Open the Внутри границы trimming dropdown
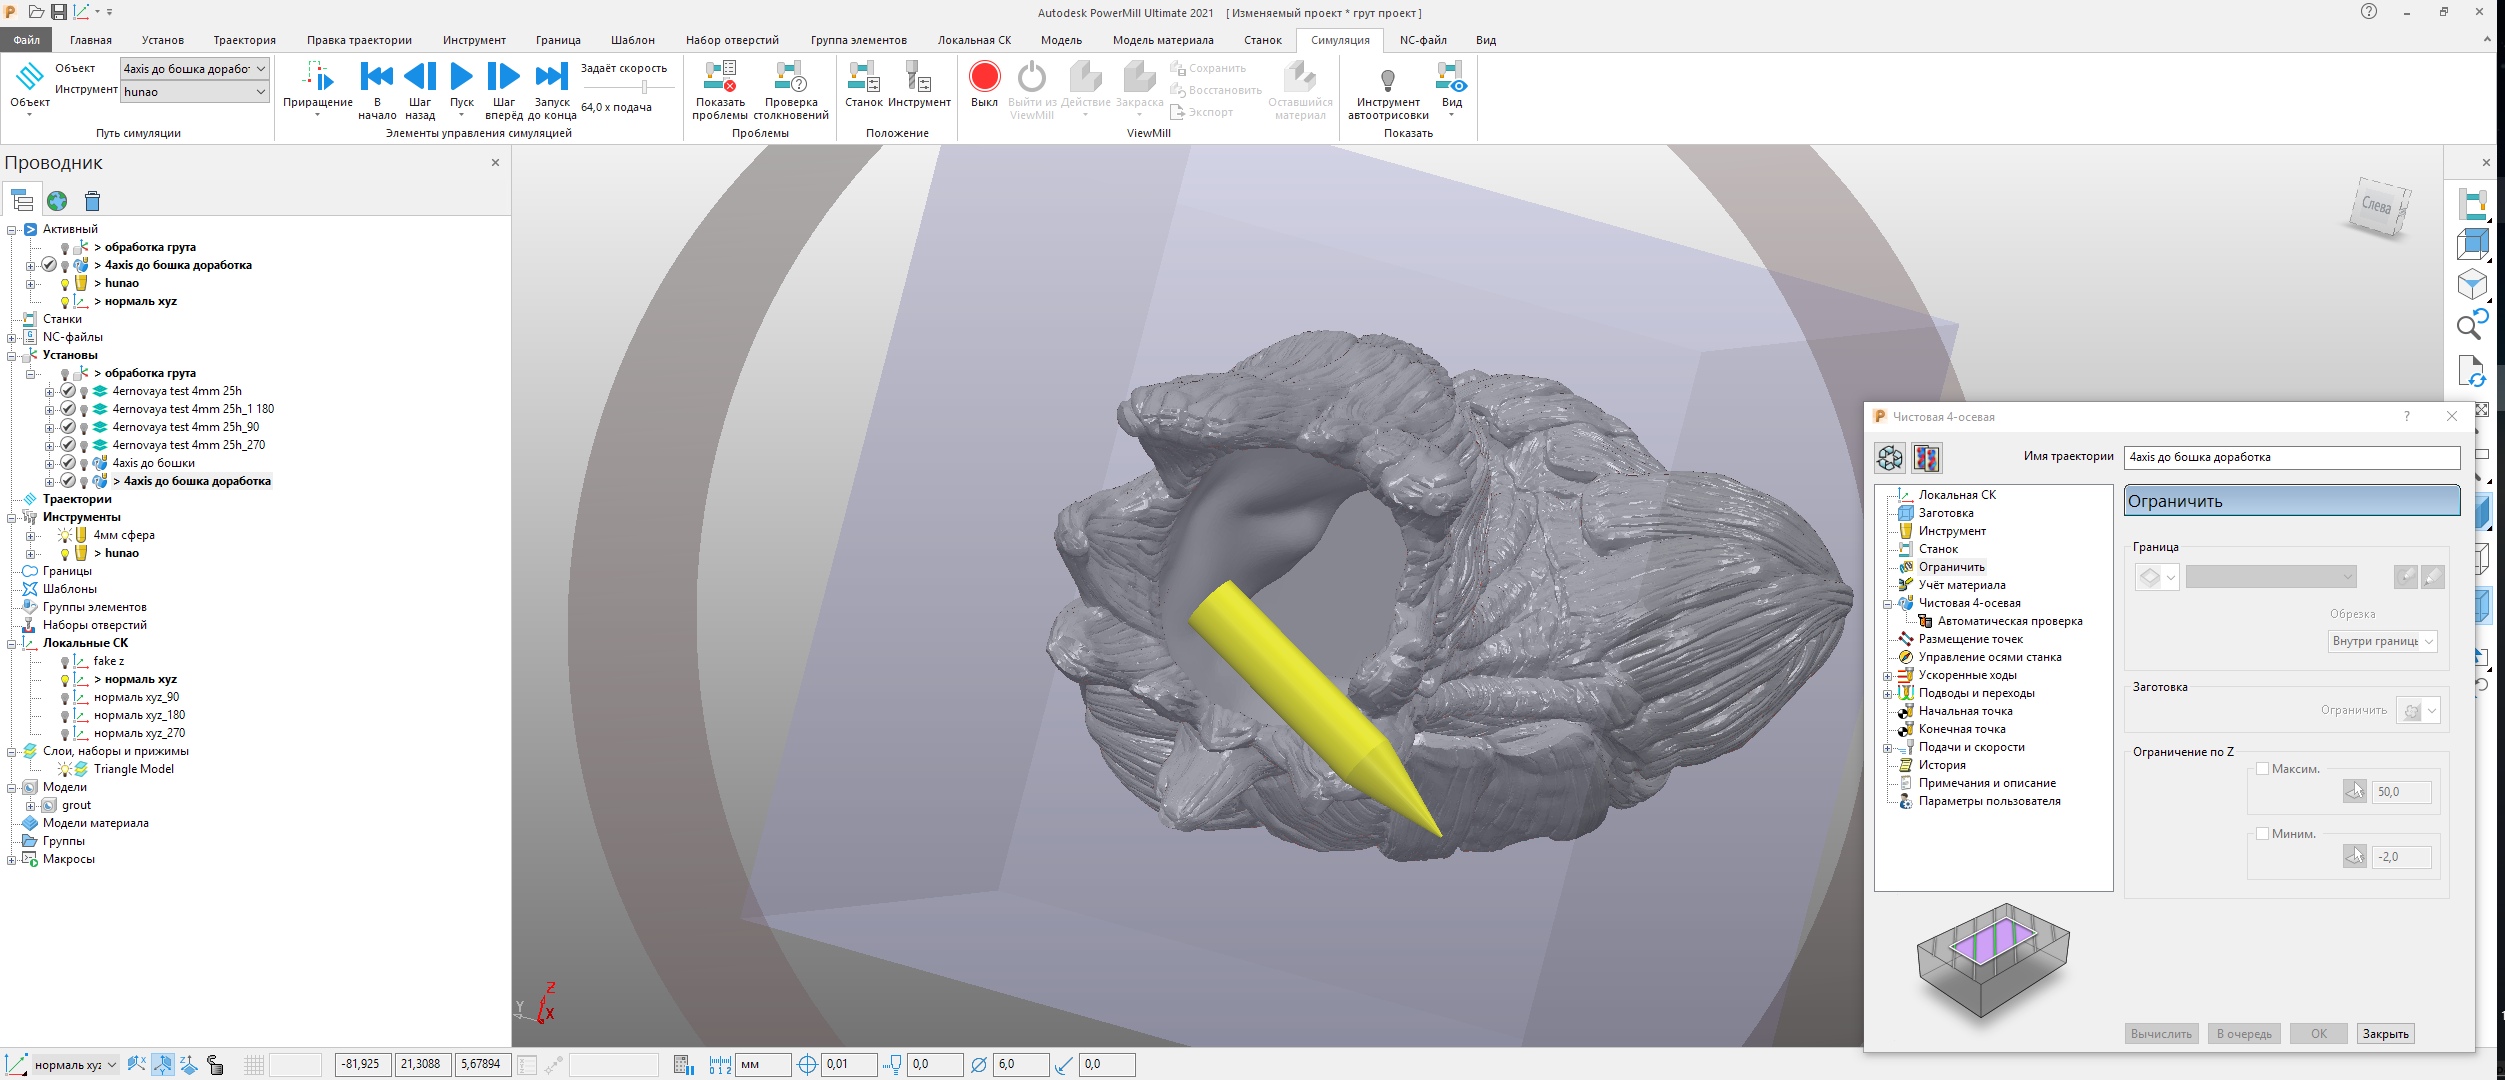 click(2383, 641)
